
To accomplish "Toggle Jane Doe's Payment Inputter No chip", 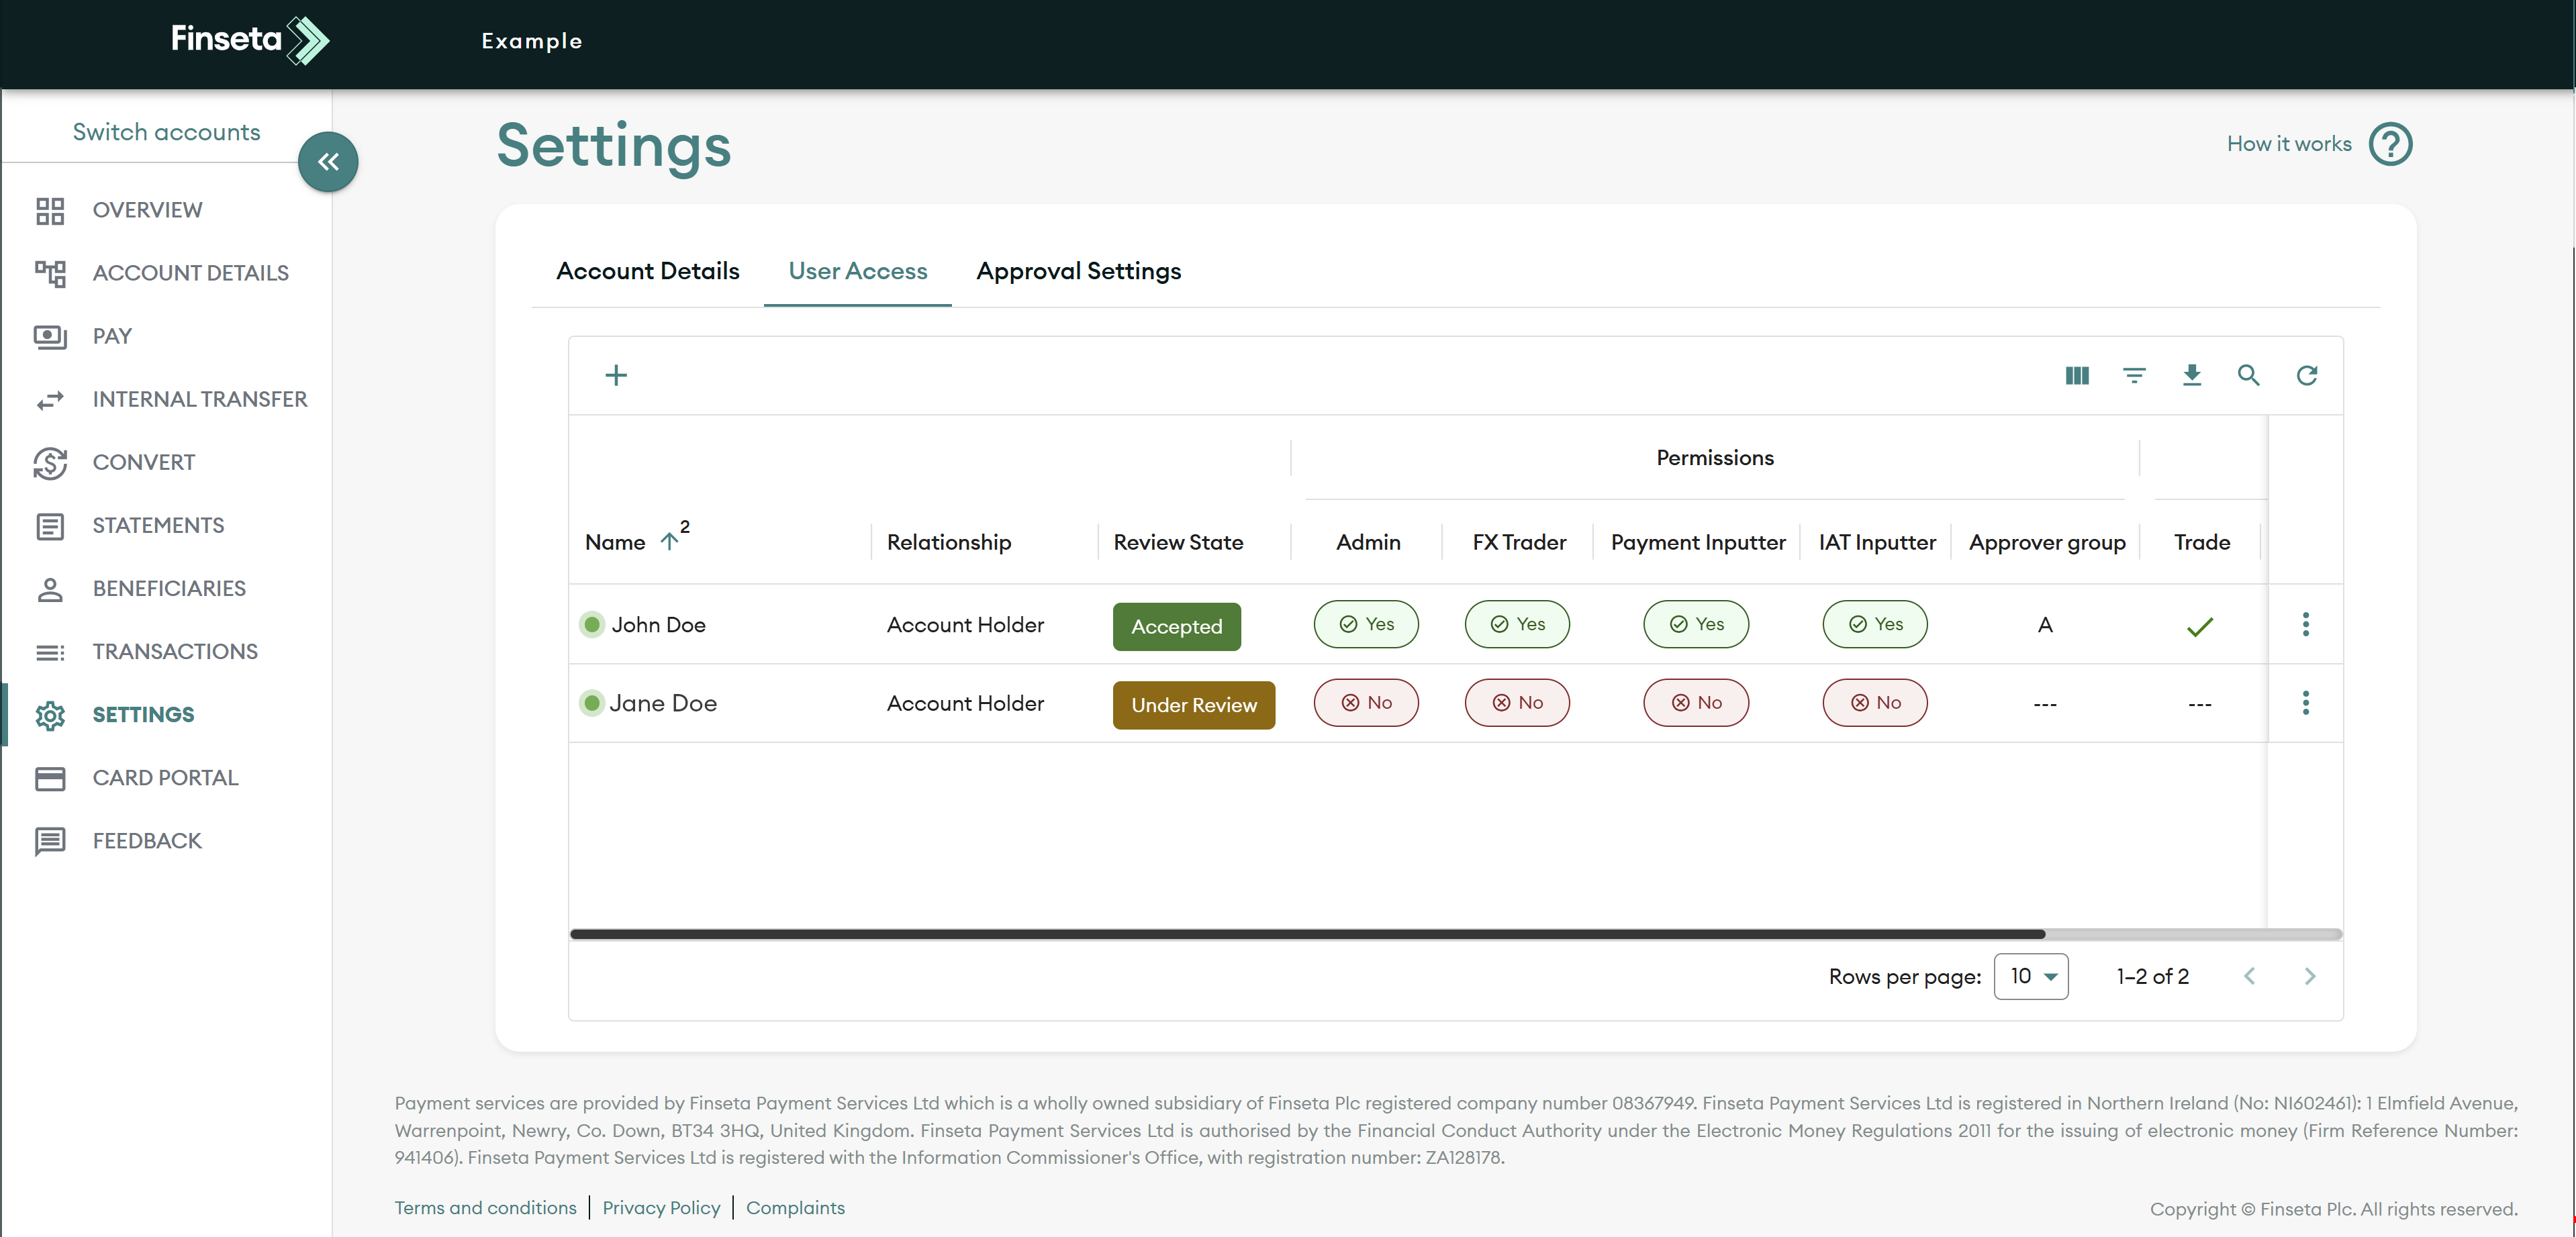I will (1695, 703).
